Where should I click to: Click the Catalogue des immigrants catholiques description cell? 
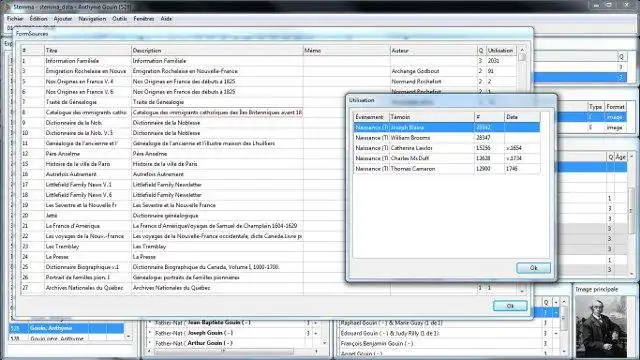click(217, 112)
